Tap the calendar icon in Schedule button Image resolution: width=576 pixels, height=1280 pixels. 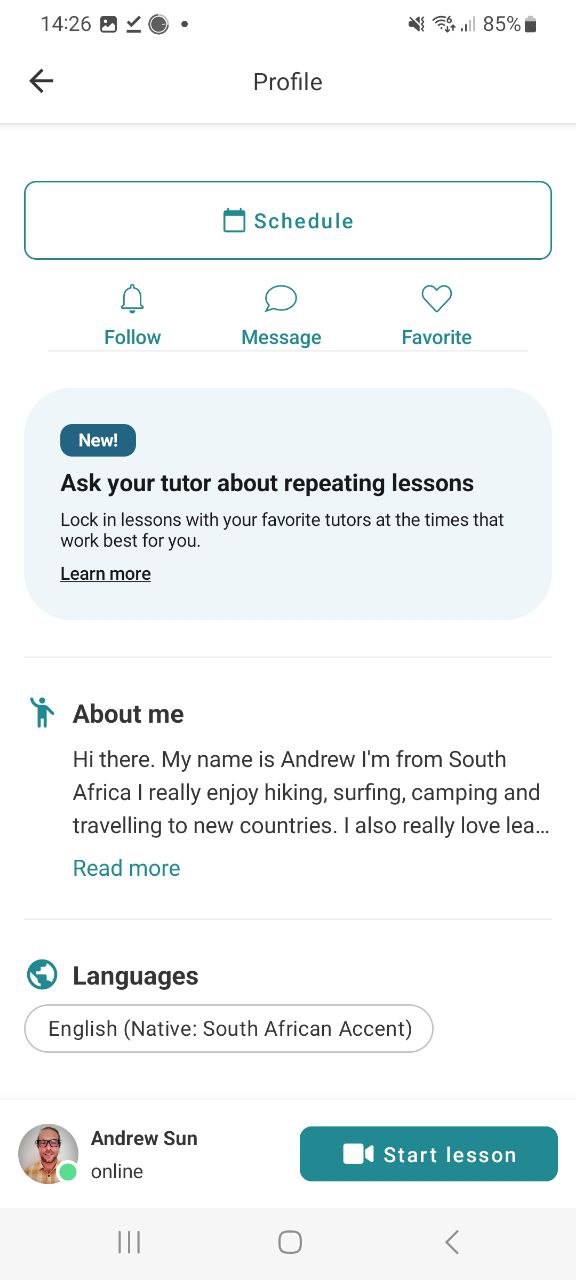(234, 220)
